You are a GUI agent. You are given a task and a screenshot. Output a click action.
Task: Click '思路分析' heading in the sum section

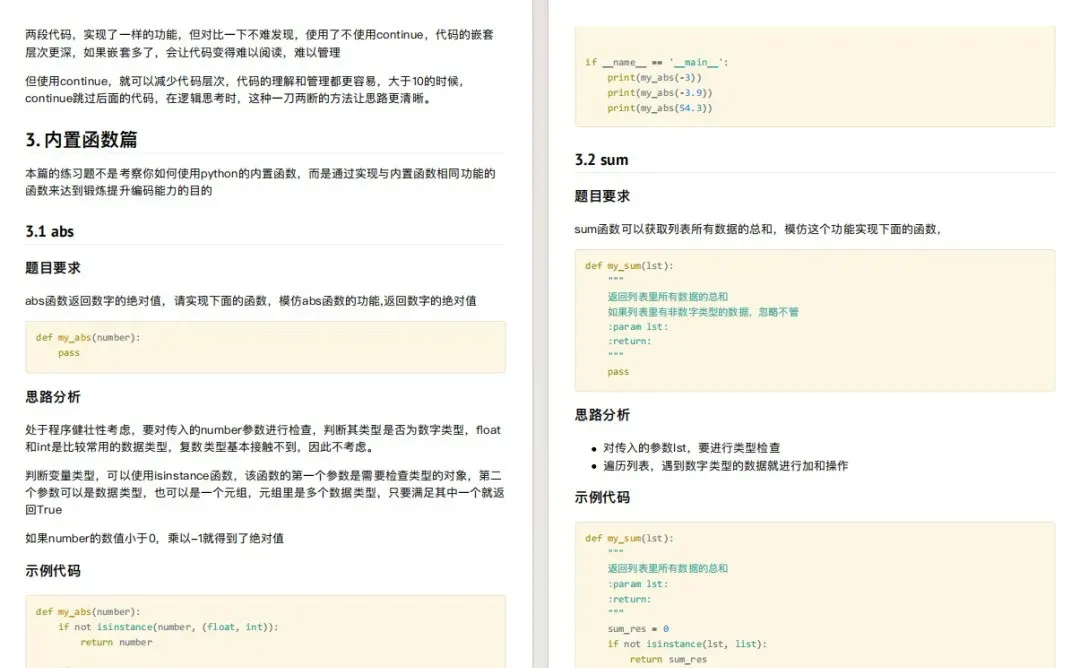(x=602, y=415)
